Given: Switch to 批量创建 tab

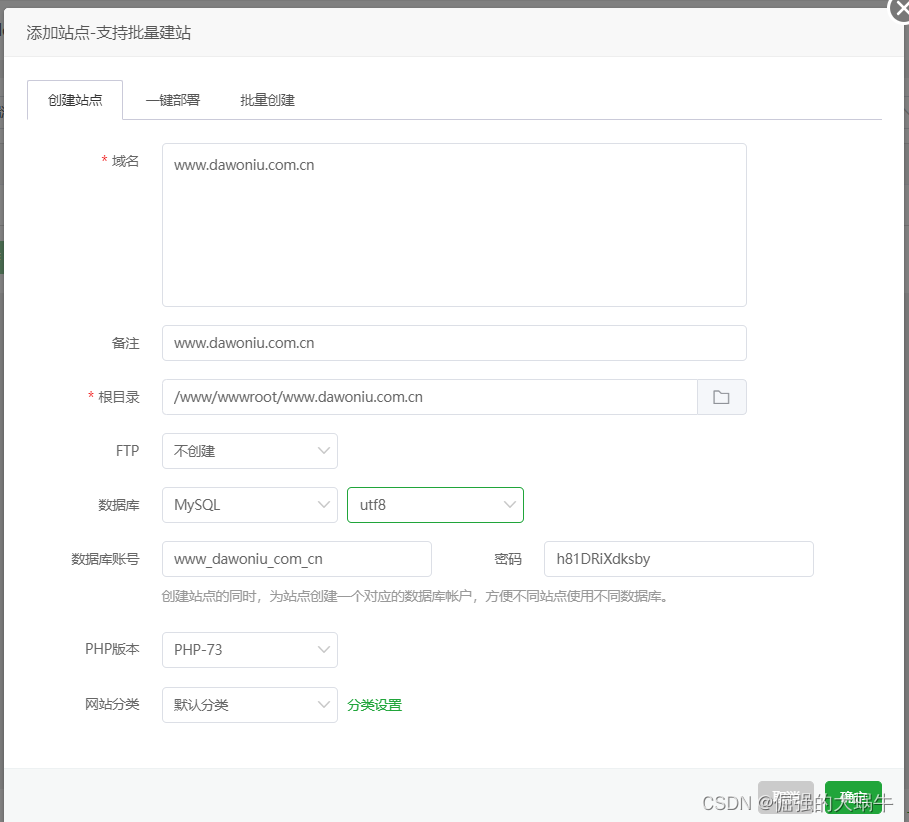Looking at the screenshot, I should pyautogui.click(x=267, y=100).
